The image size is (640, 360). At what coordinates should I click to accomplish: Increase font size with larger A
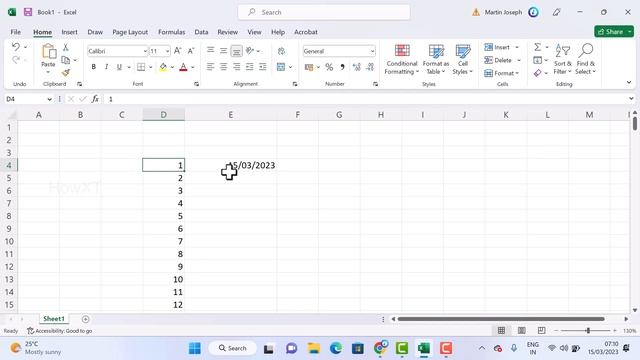tap(178, 51)
